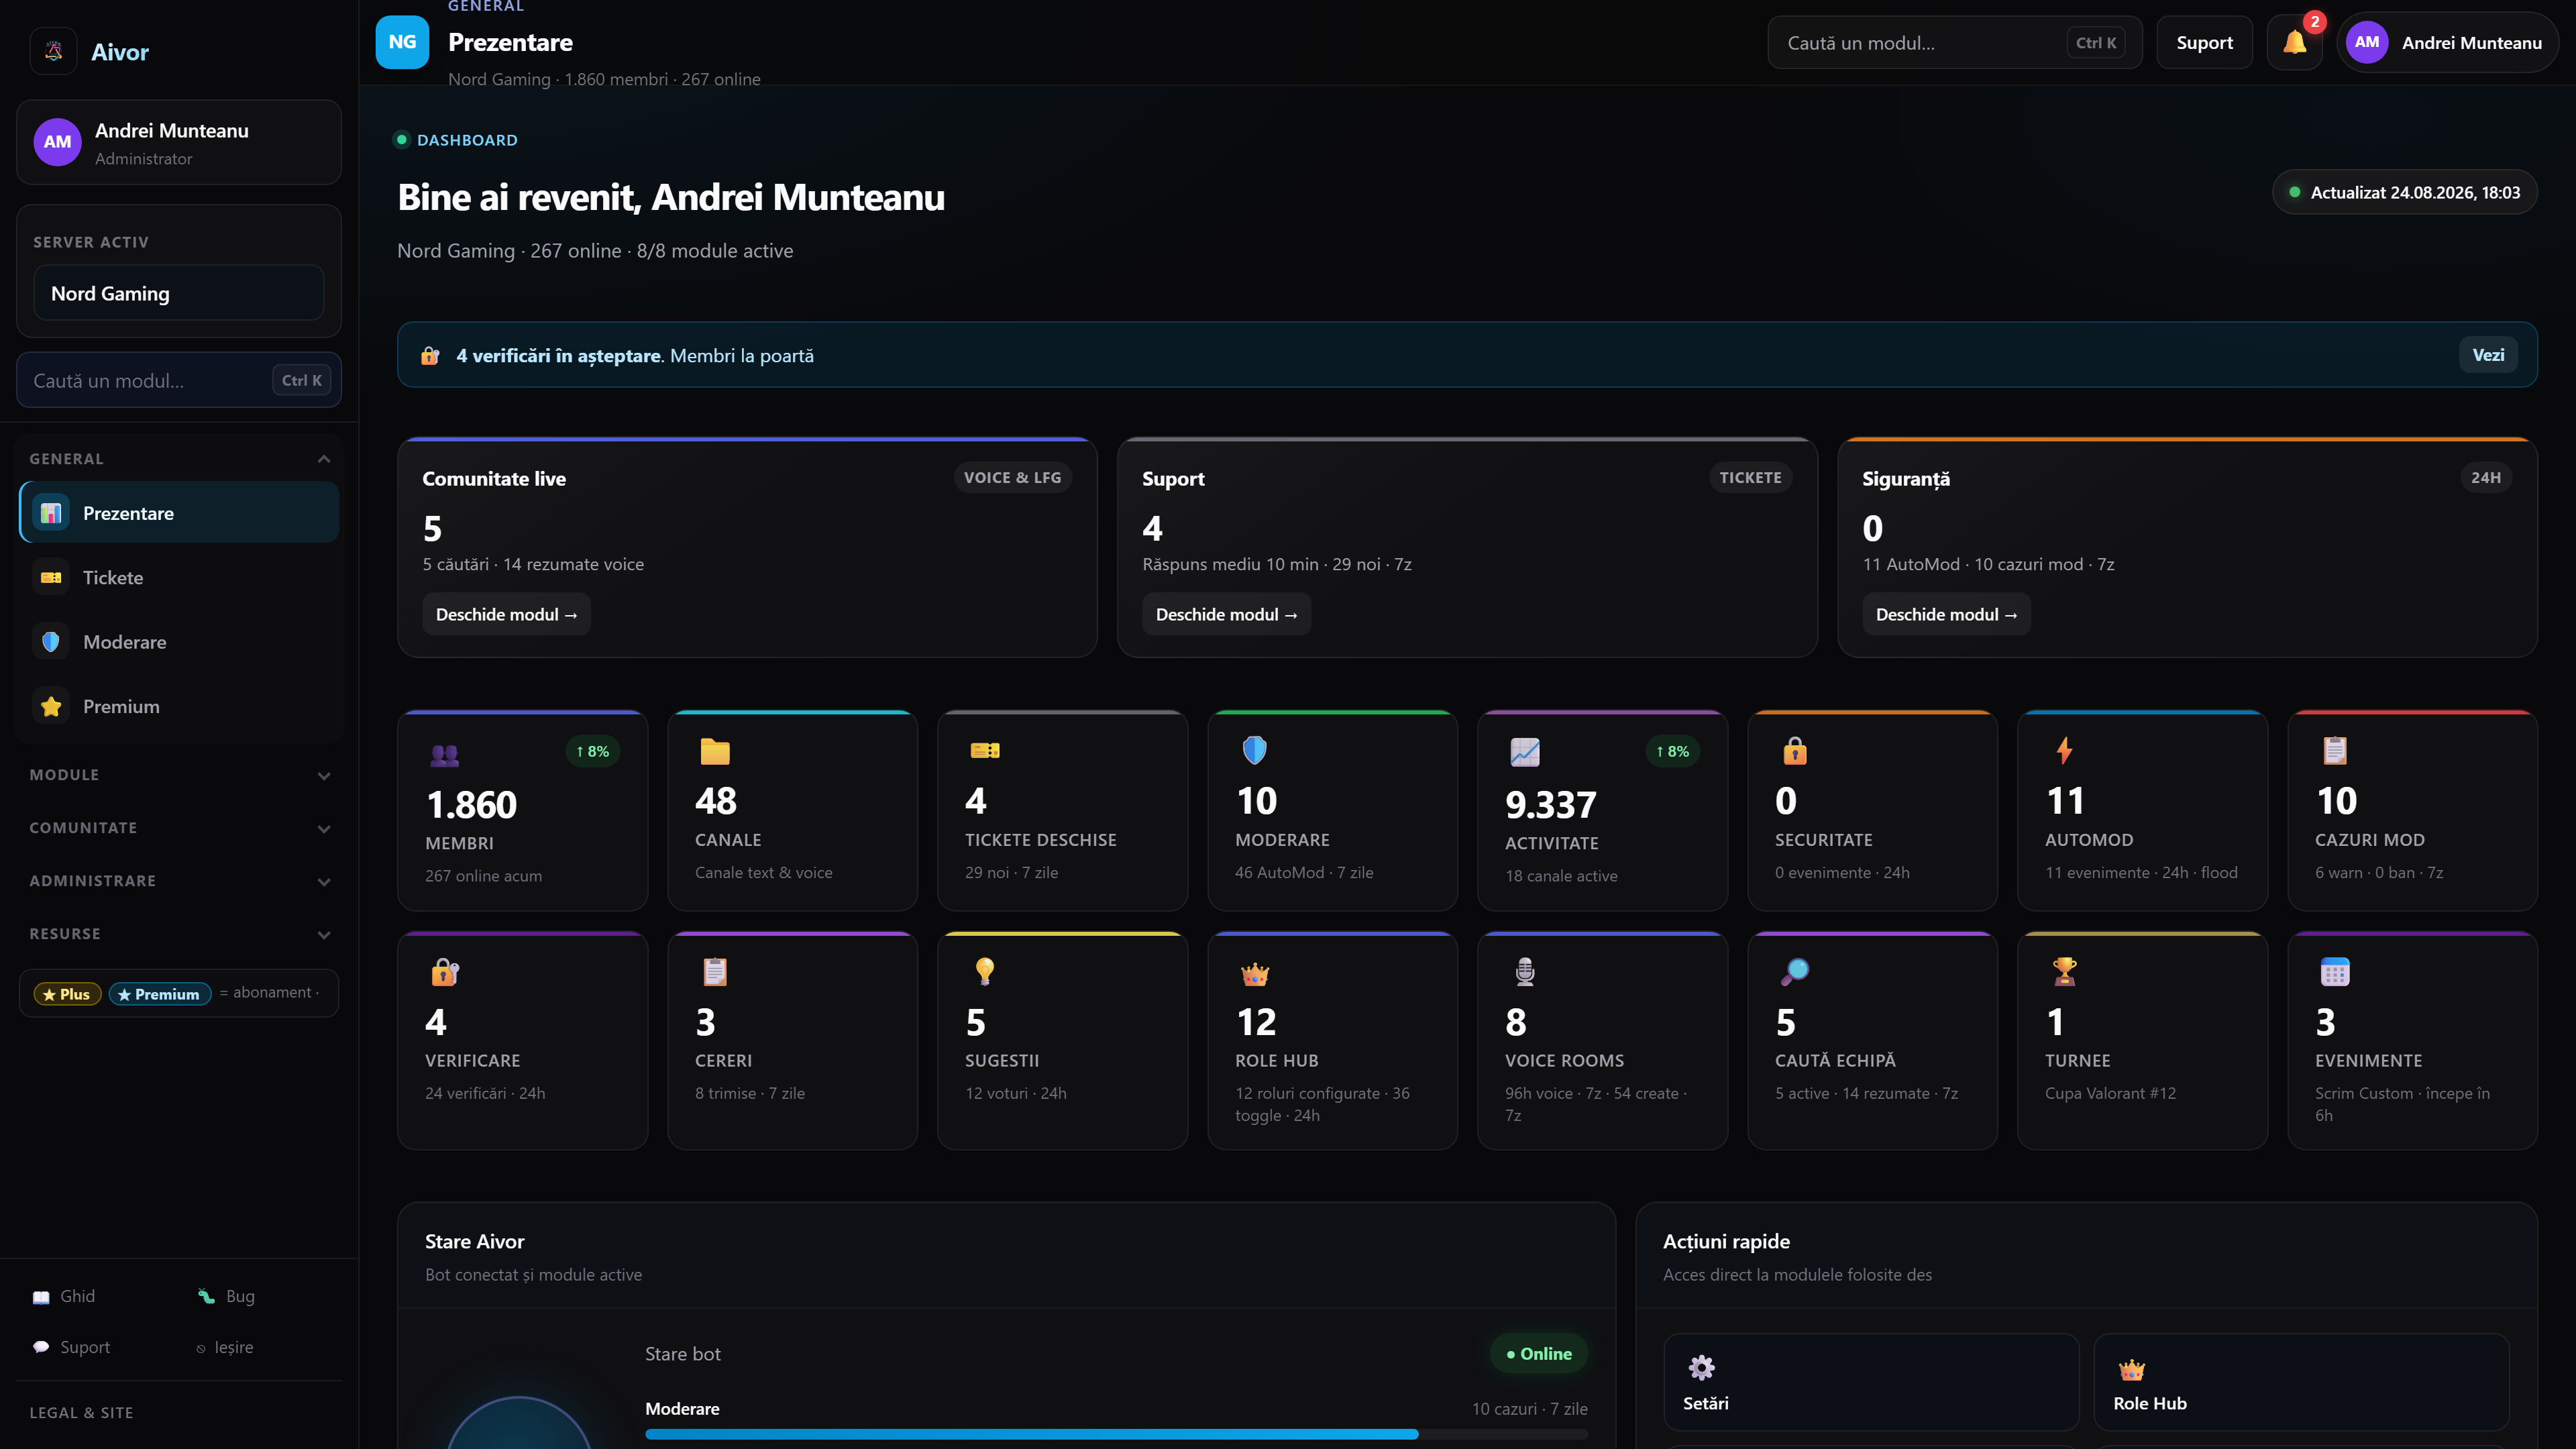Click the Cupa Valorant #12 text
The height and width of the screenshot is (1449, 2576).
(x=2110, y=1093)
